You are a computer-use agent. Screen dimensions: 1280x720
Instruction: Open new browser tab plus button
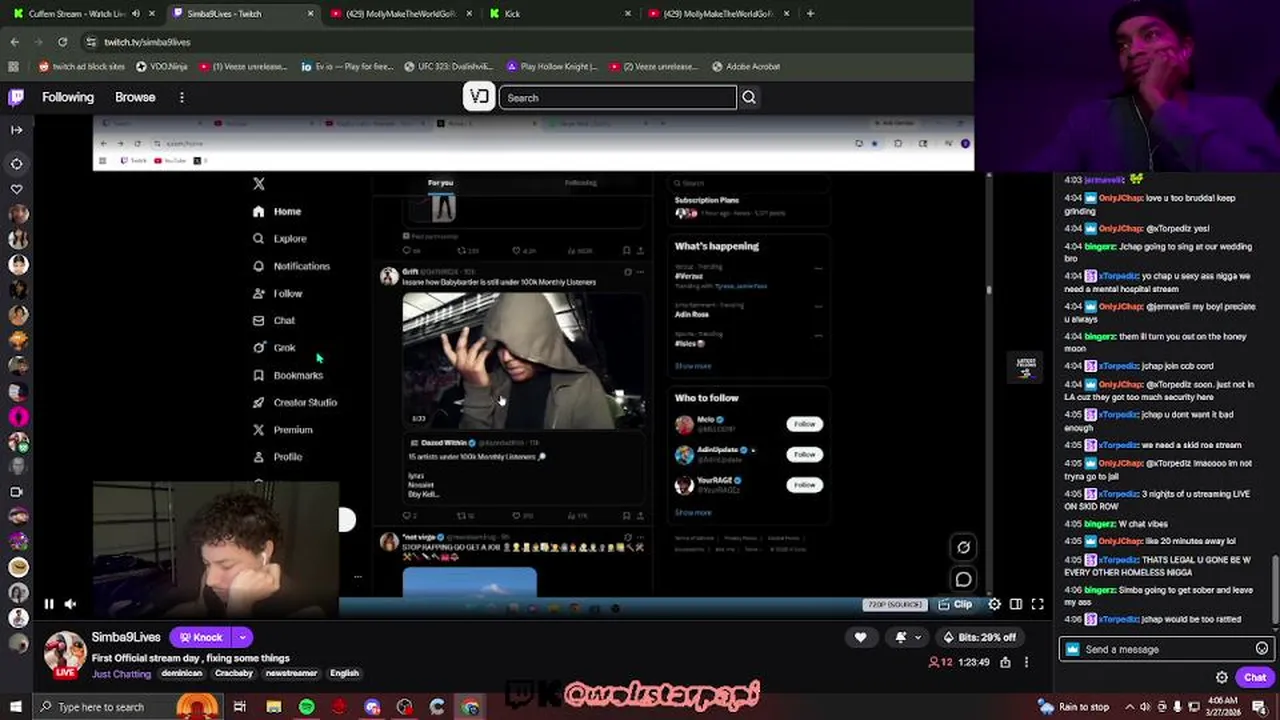click(x=810, y=14)
